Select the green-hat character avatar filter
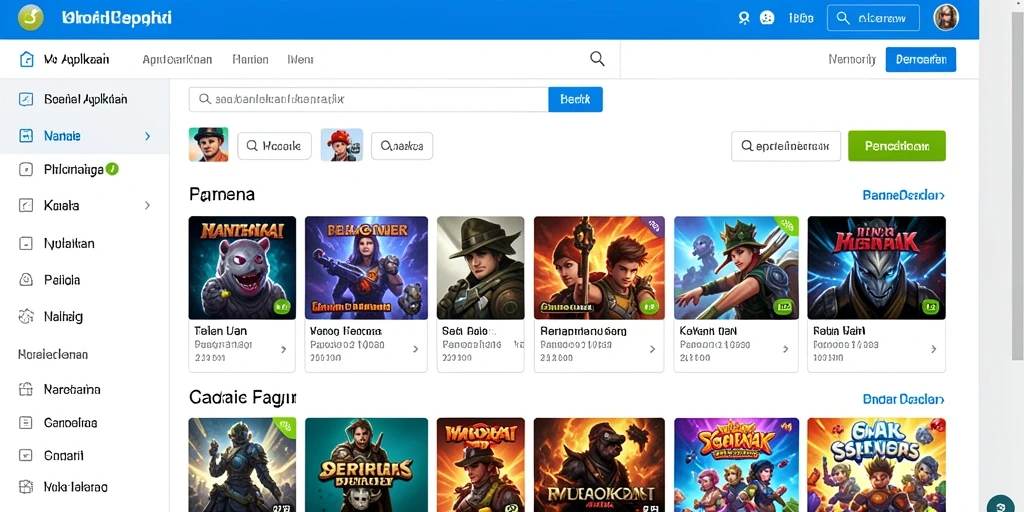 [x=208, y=144]
